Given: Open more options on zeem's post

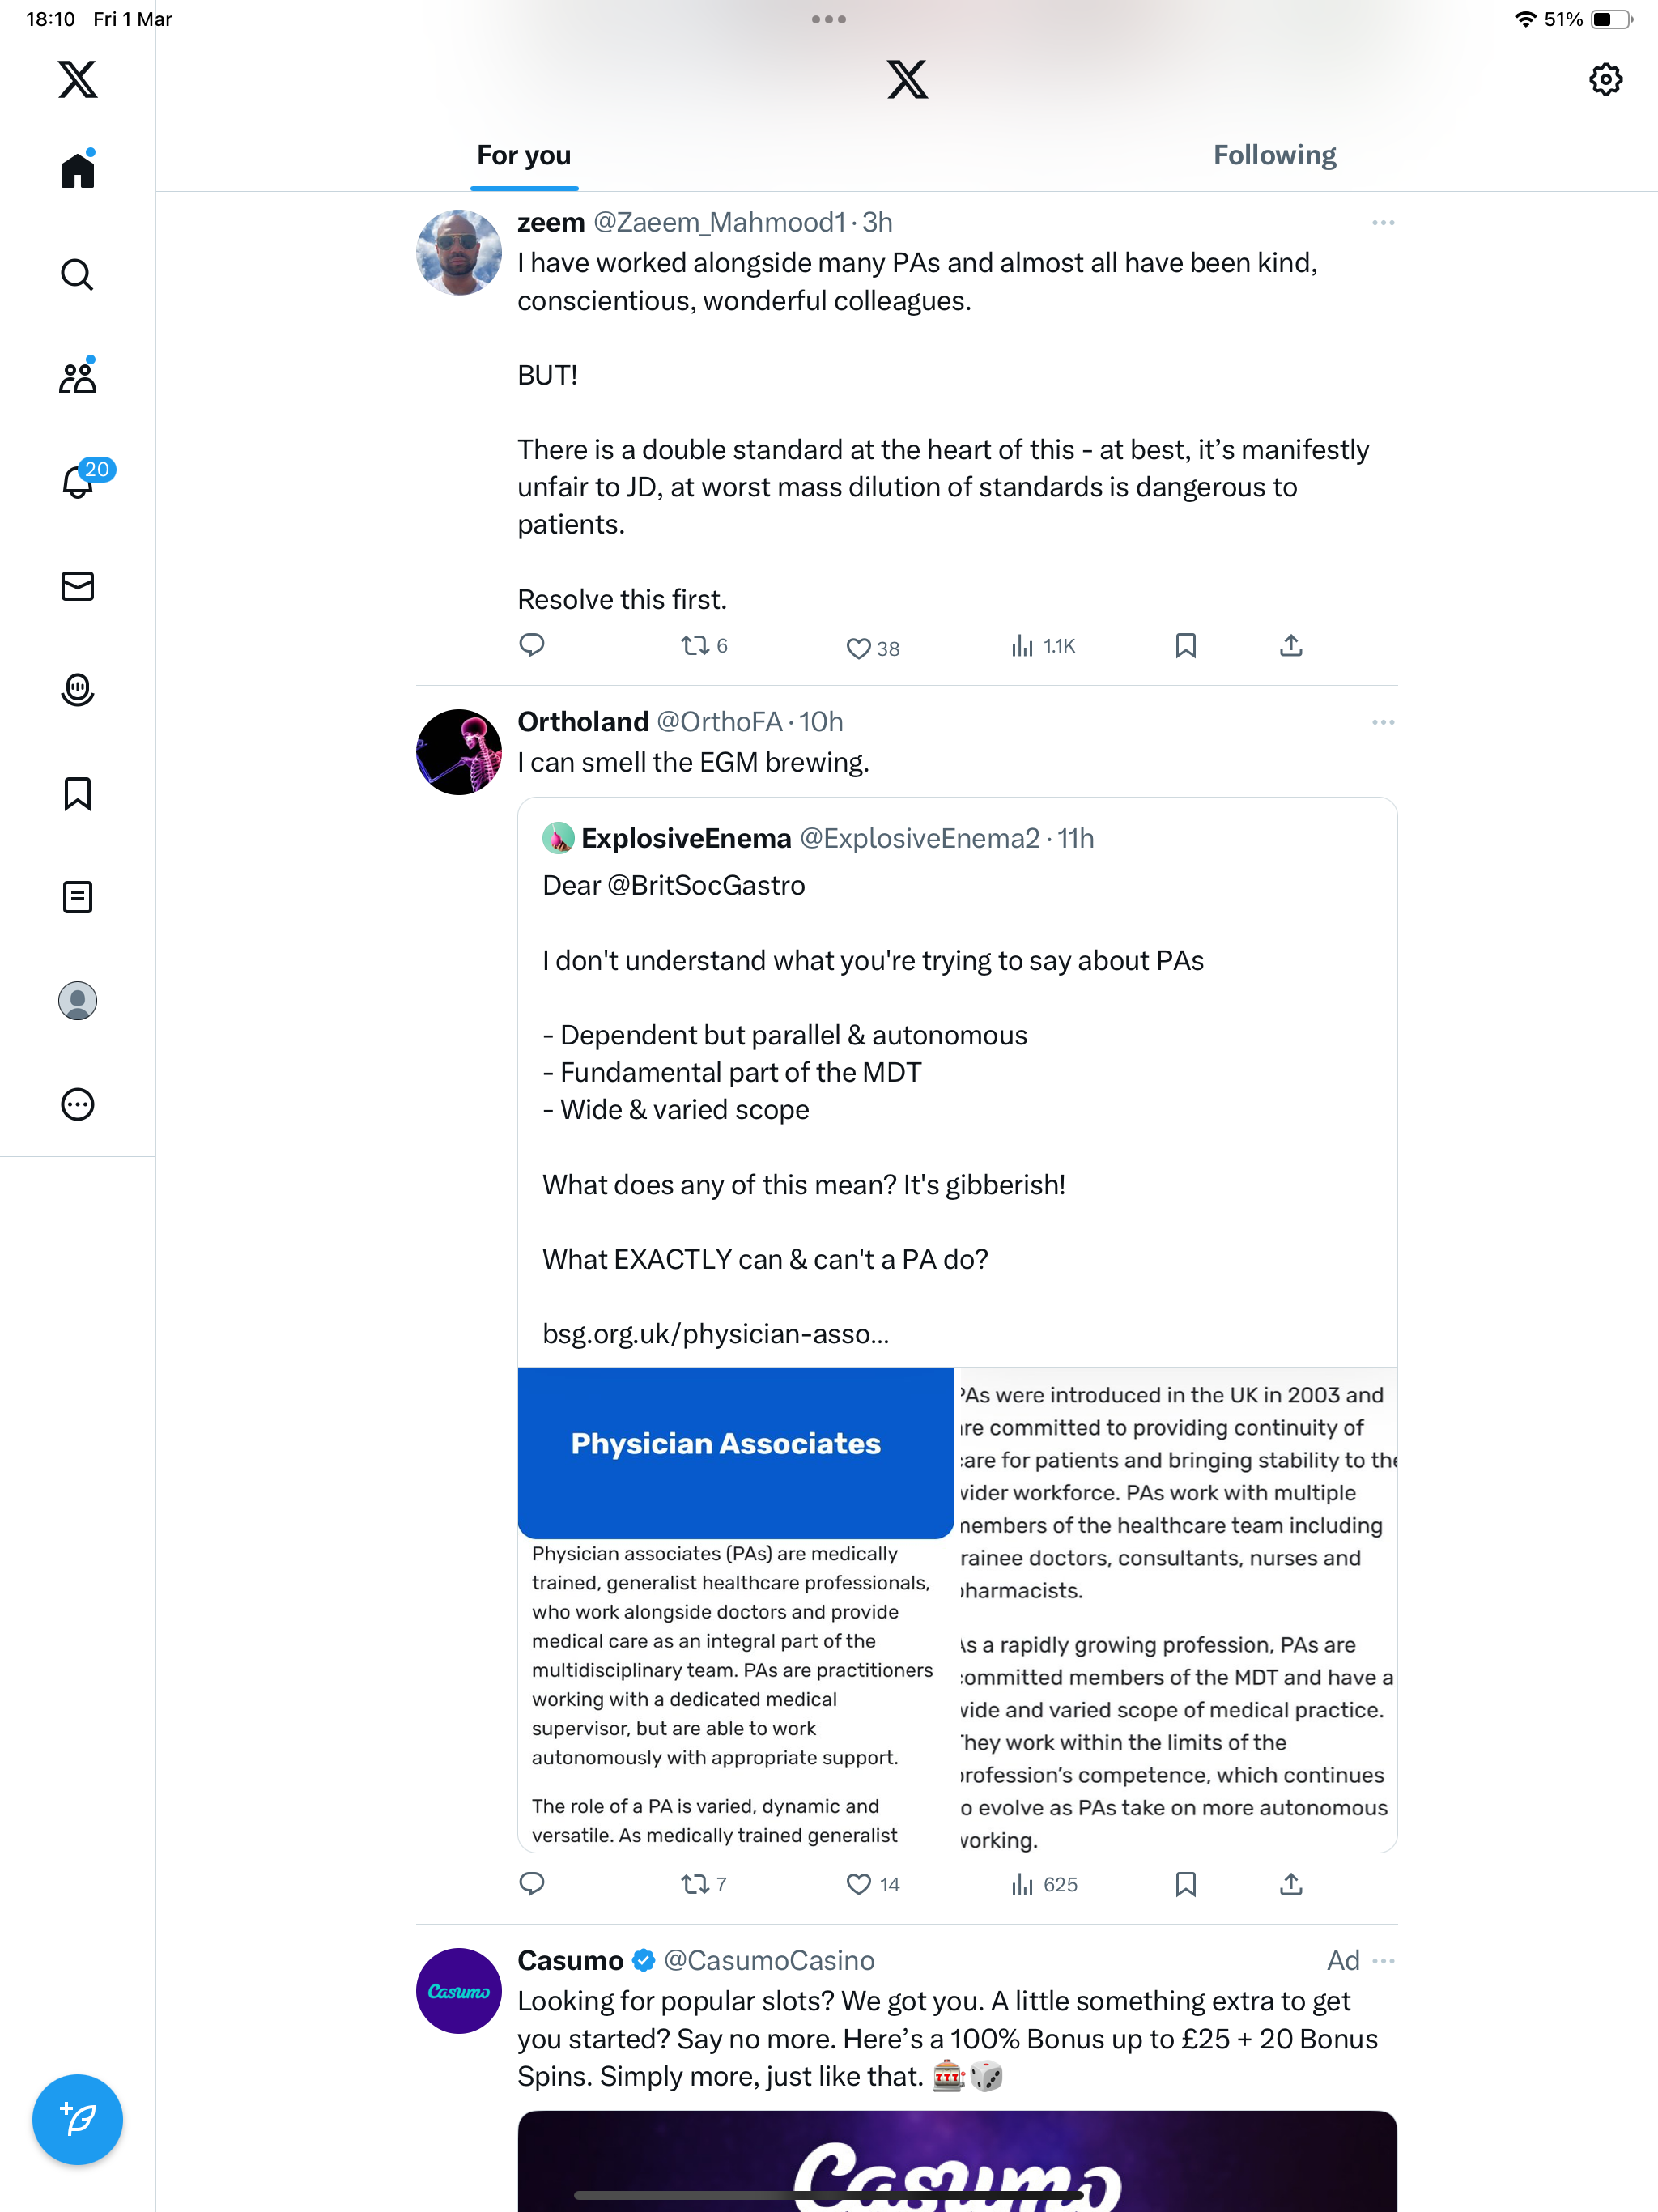Looking at the screenshot, I should tap(1383, 222).
